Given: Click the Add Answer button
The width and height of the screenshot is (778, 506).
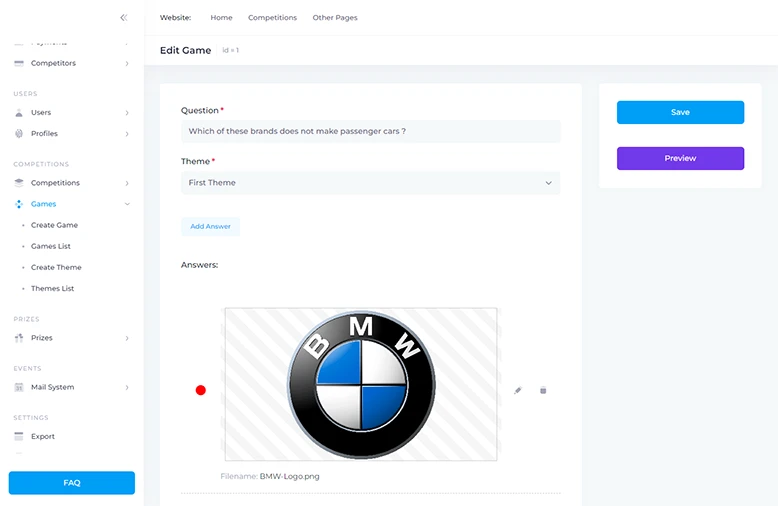Looking at the screenshot, I should (210, 226).
